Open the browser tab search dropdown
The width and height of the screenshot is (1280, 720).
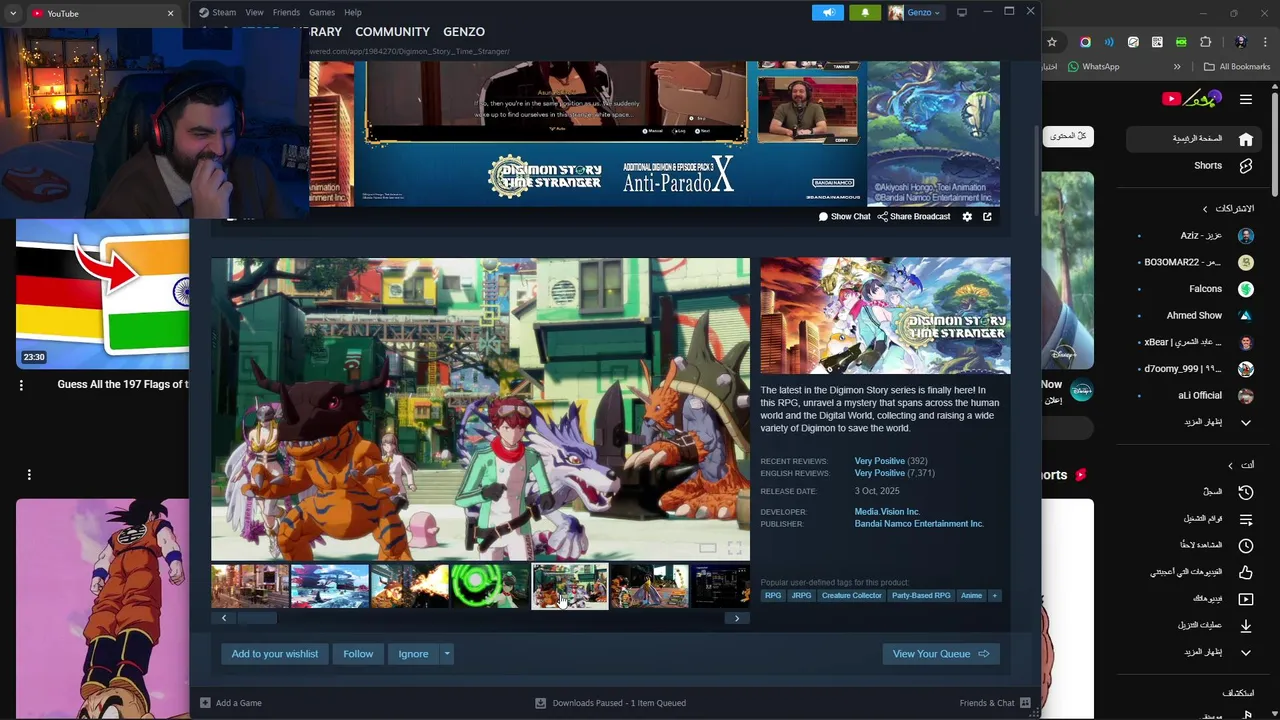pyautogui.click(x=13, y=13)
